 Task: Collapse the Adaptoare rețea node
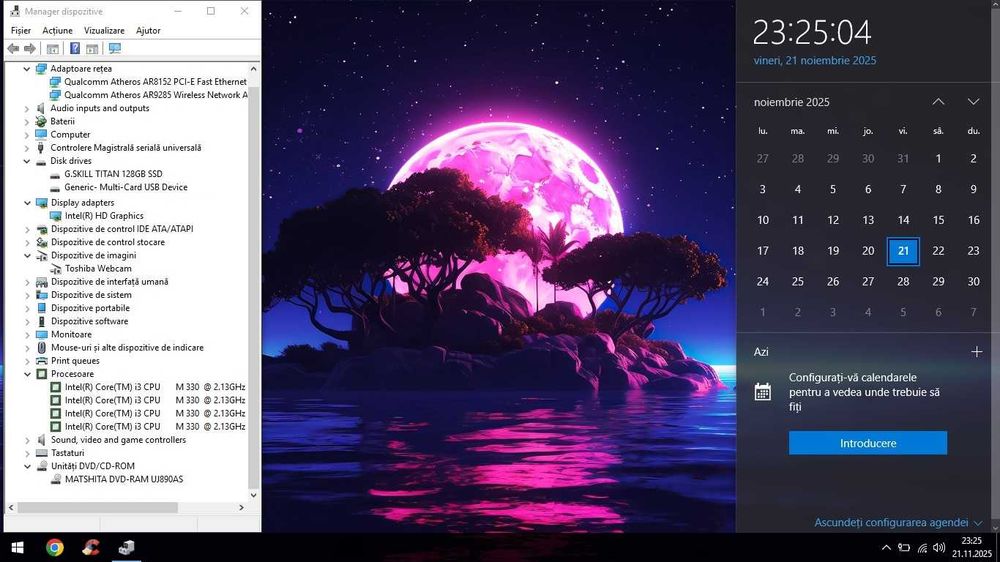click(27, 69)
